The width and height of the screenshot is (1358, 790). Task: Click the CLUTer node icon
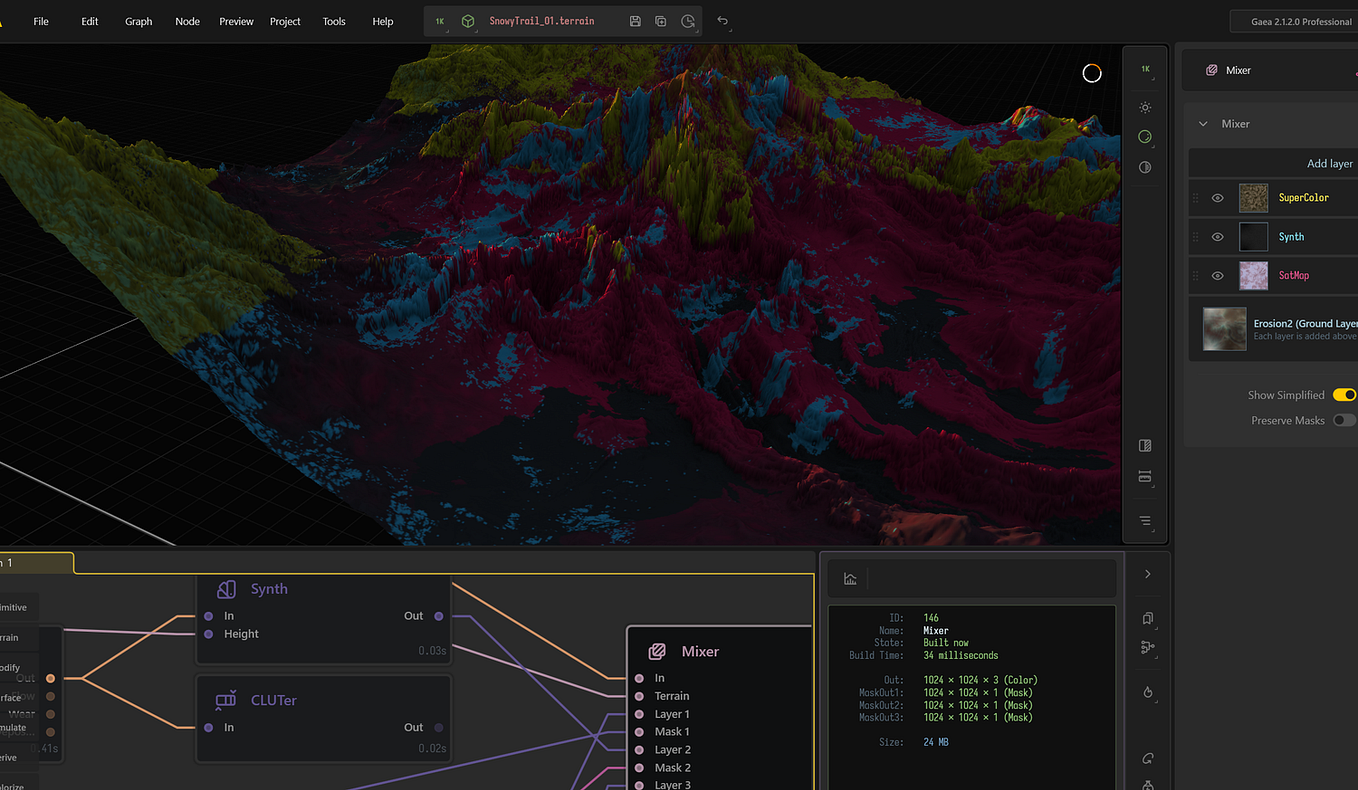227,700
